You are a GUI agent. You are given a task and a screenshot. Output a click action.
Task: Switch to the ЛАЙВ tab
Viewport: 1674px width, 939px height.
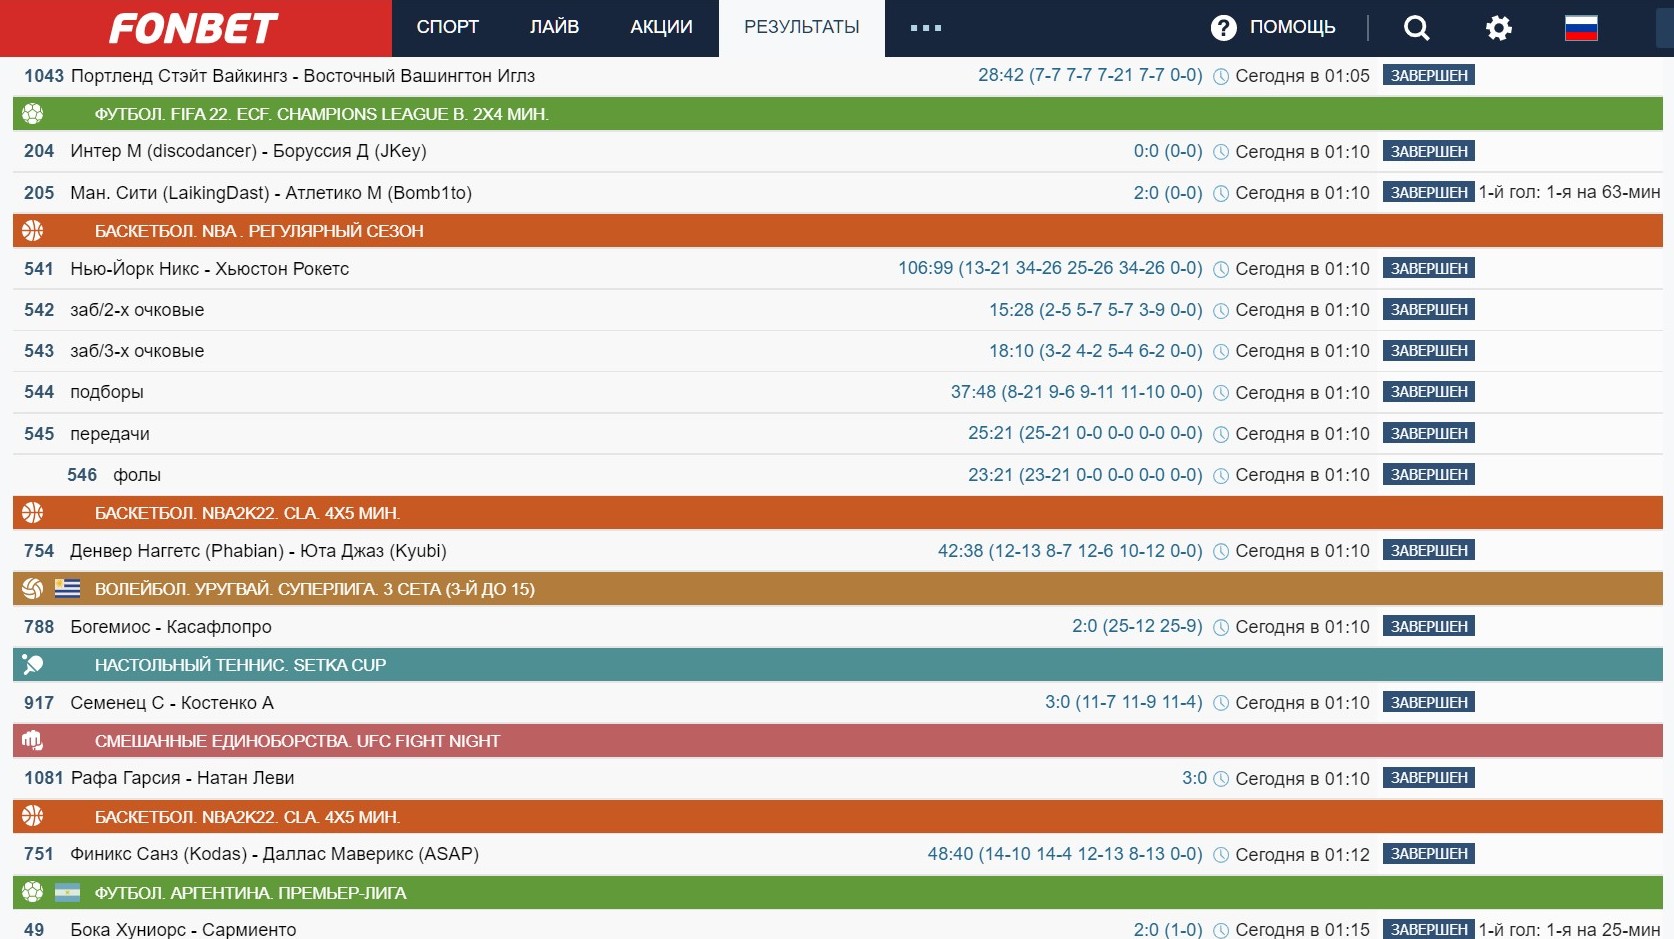pyautogui.click(x=554, y=28)
